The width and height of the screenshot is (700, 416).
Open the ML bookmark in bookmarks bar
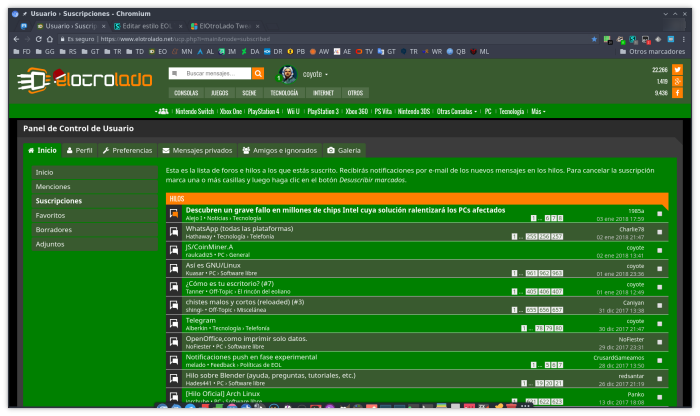[479, 52]
